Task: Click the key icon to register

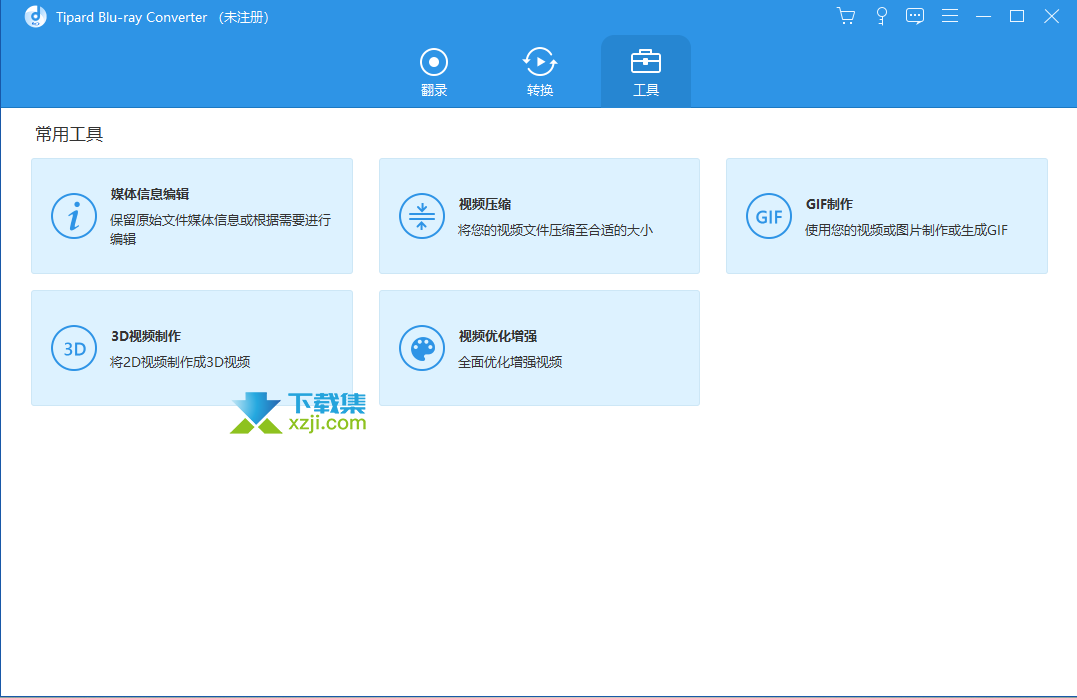Action: [881, 16]
